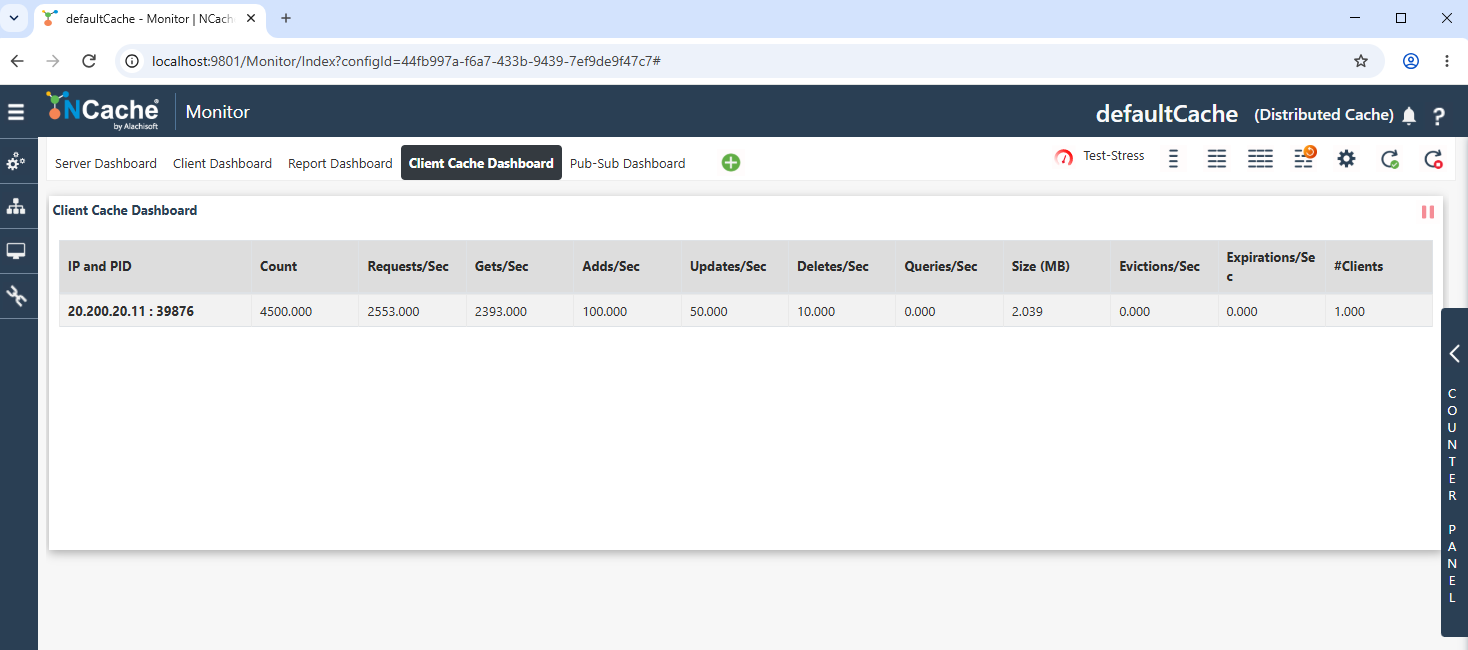Open the cluster topology sidebar icon
Image resolution: width=1468 pixels, height=650 pixels.
[x=16, y=206]
